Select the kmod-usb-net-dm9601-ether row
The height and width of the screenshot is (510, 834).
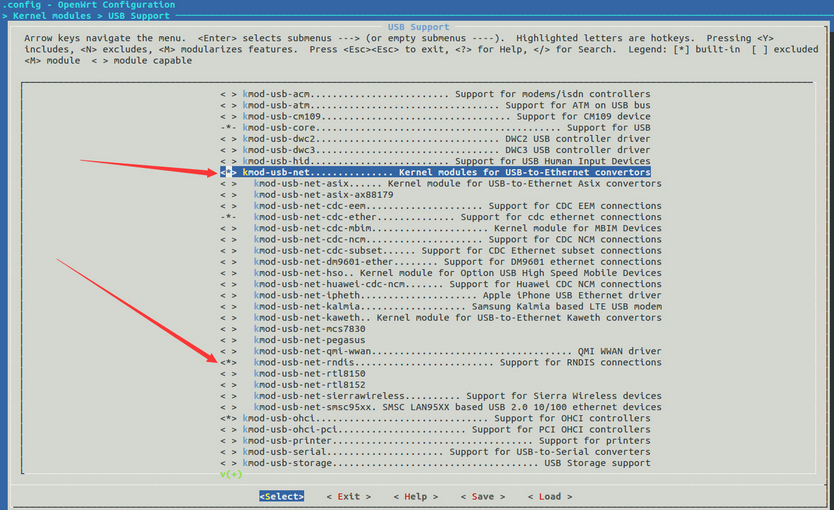pos(441,262)
